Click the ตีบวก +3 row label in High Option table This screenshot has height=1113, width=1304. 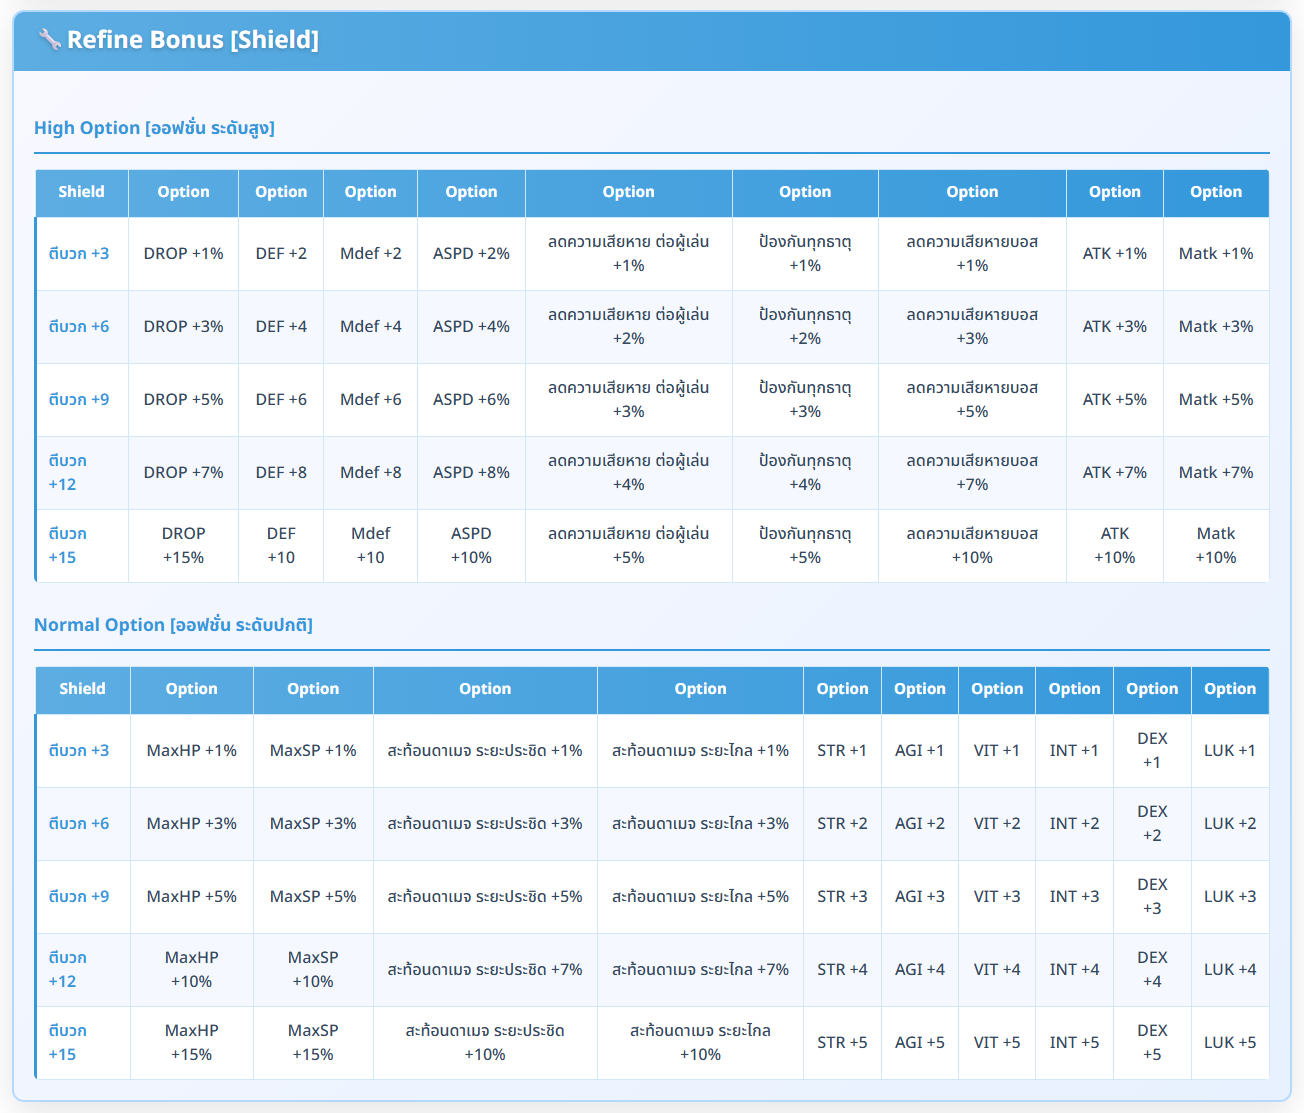click(x=79, y=254)
